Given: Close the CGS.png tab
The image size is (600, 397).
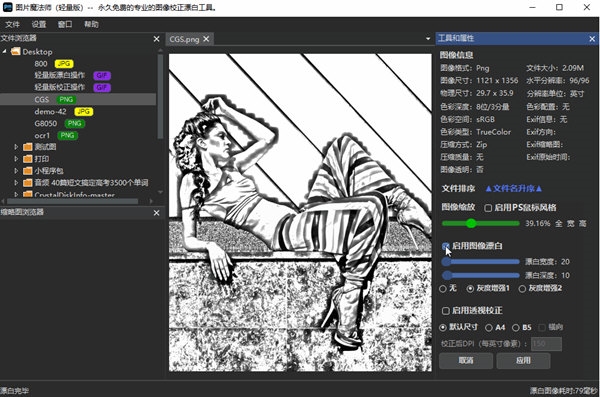Looking at the screenshot, I should tap(206, 39).
